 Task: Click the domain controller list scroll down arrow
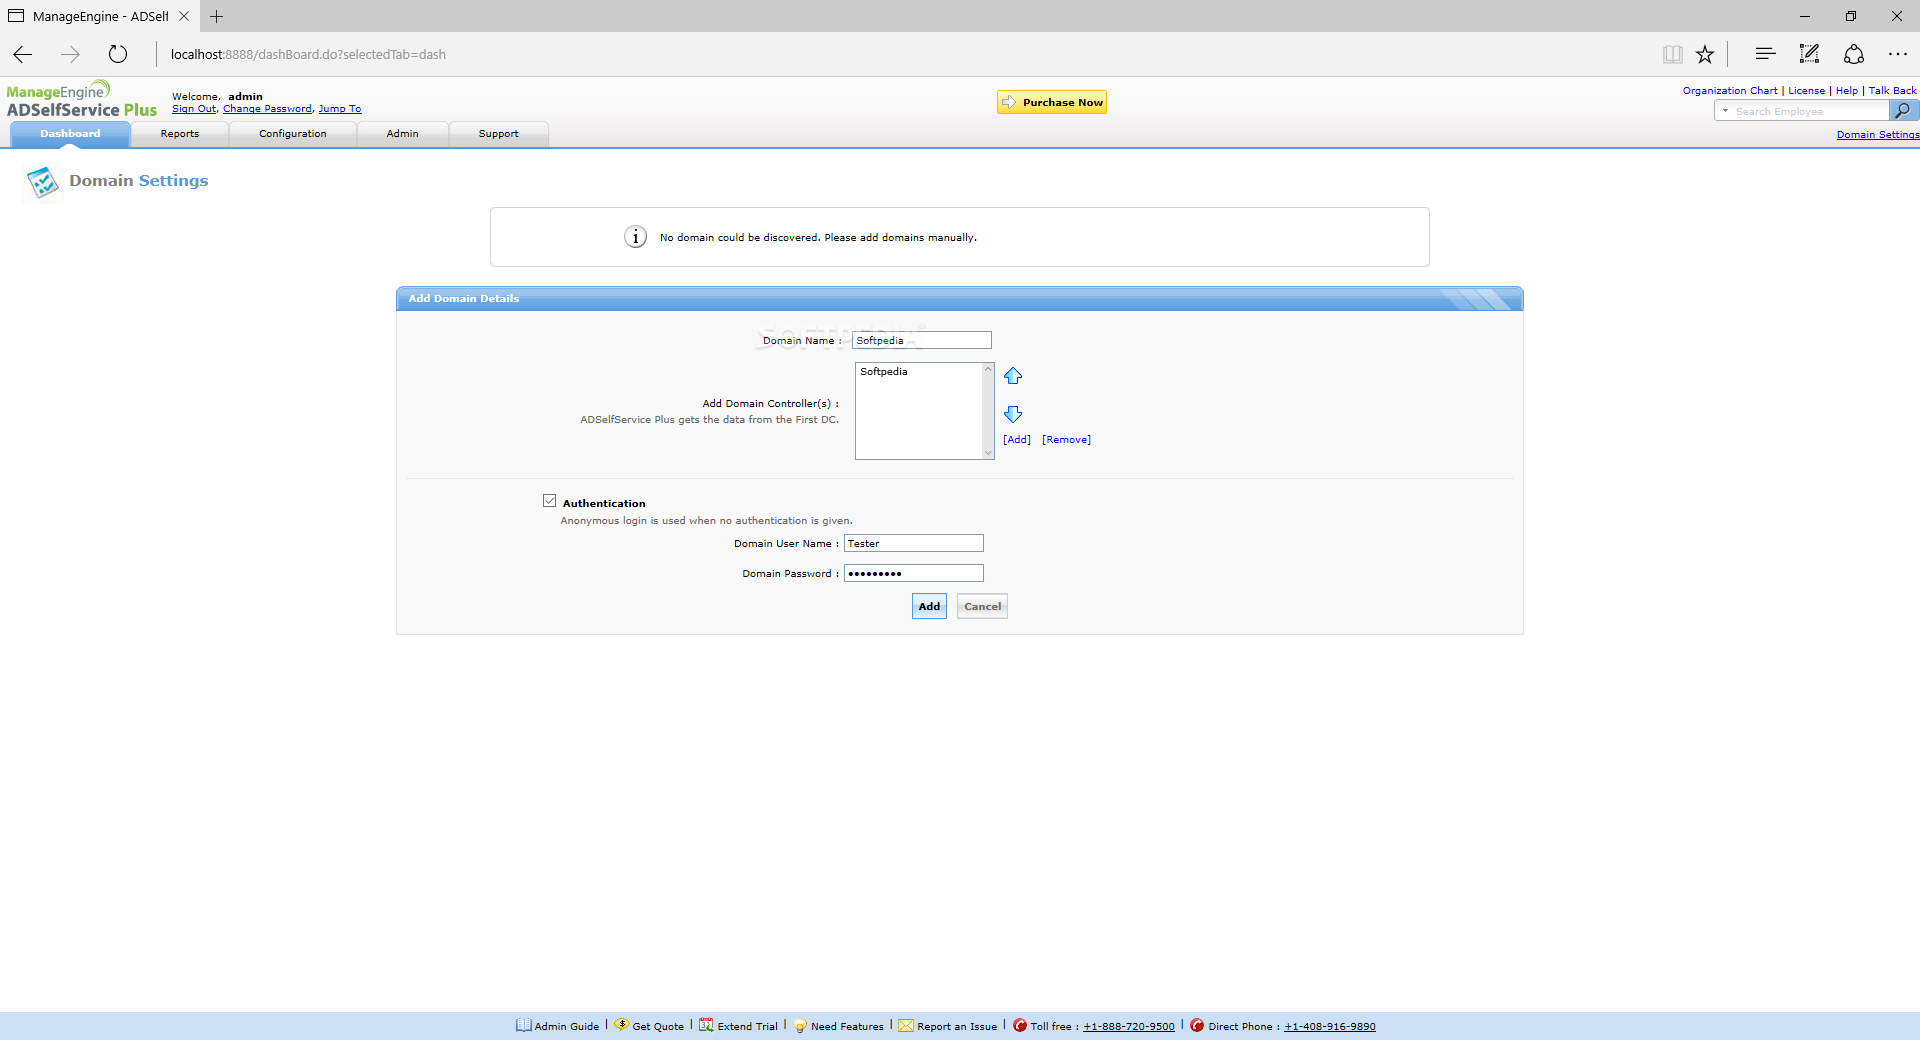point(988,453)
